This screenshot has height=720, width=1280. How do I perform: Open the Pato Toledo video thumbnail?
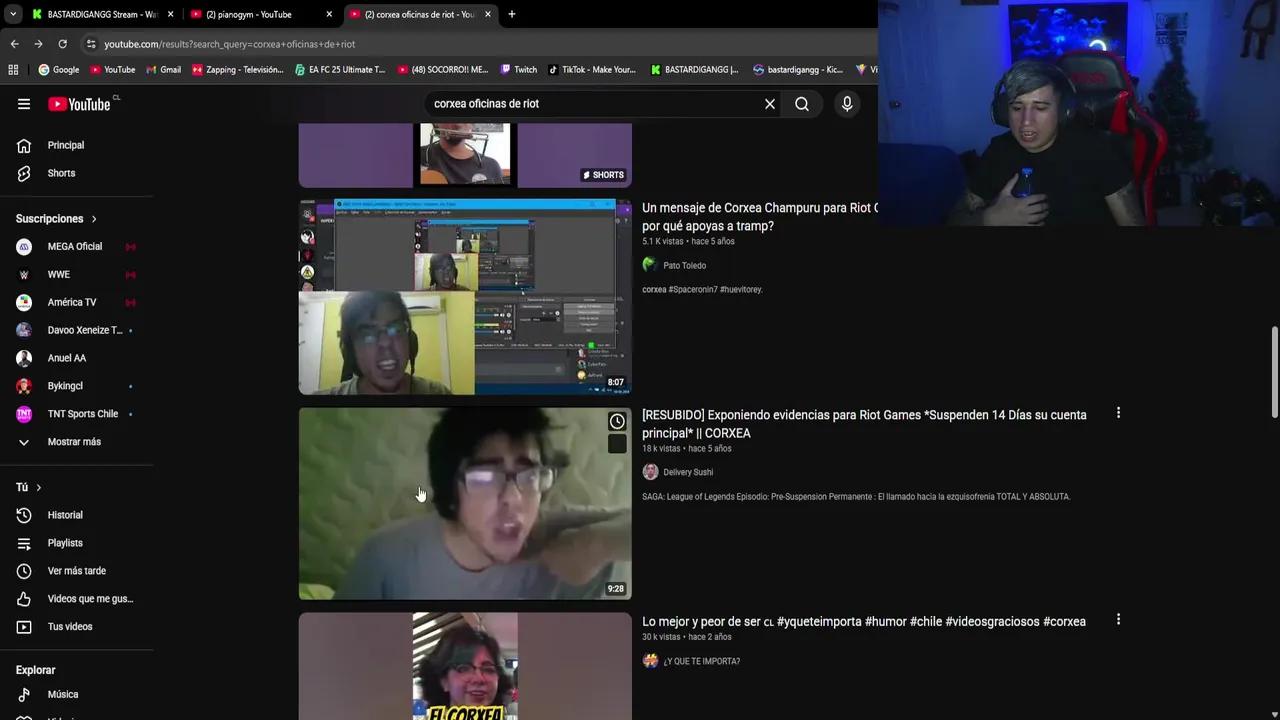click(x=464, y=296)
